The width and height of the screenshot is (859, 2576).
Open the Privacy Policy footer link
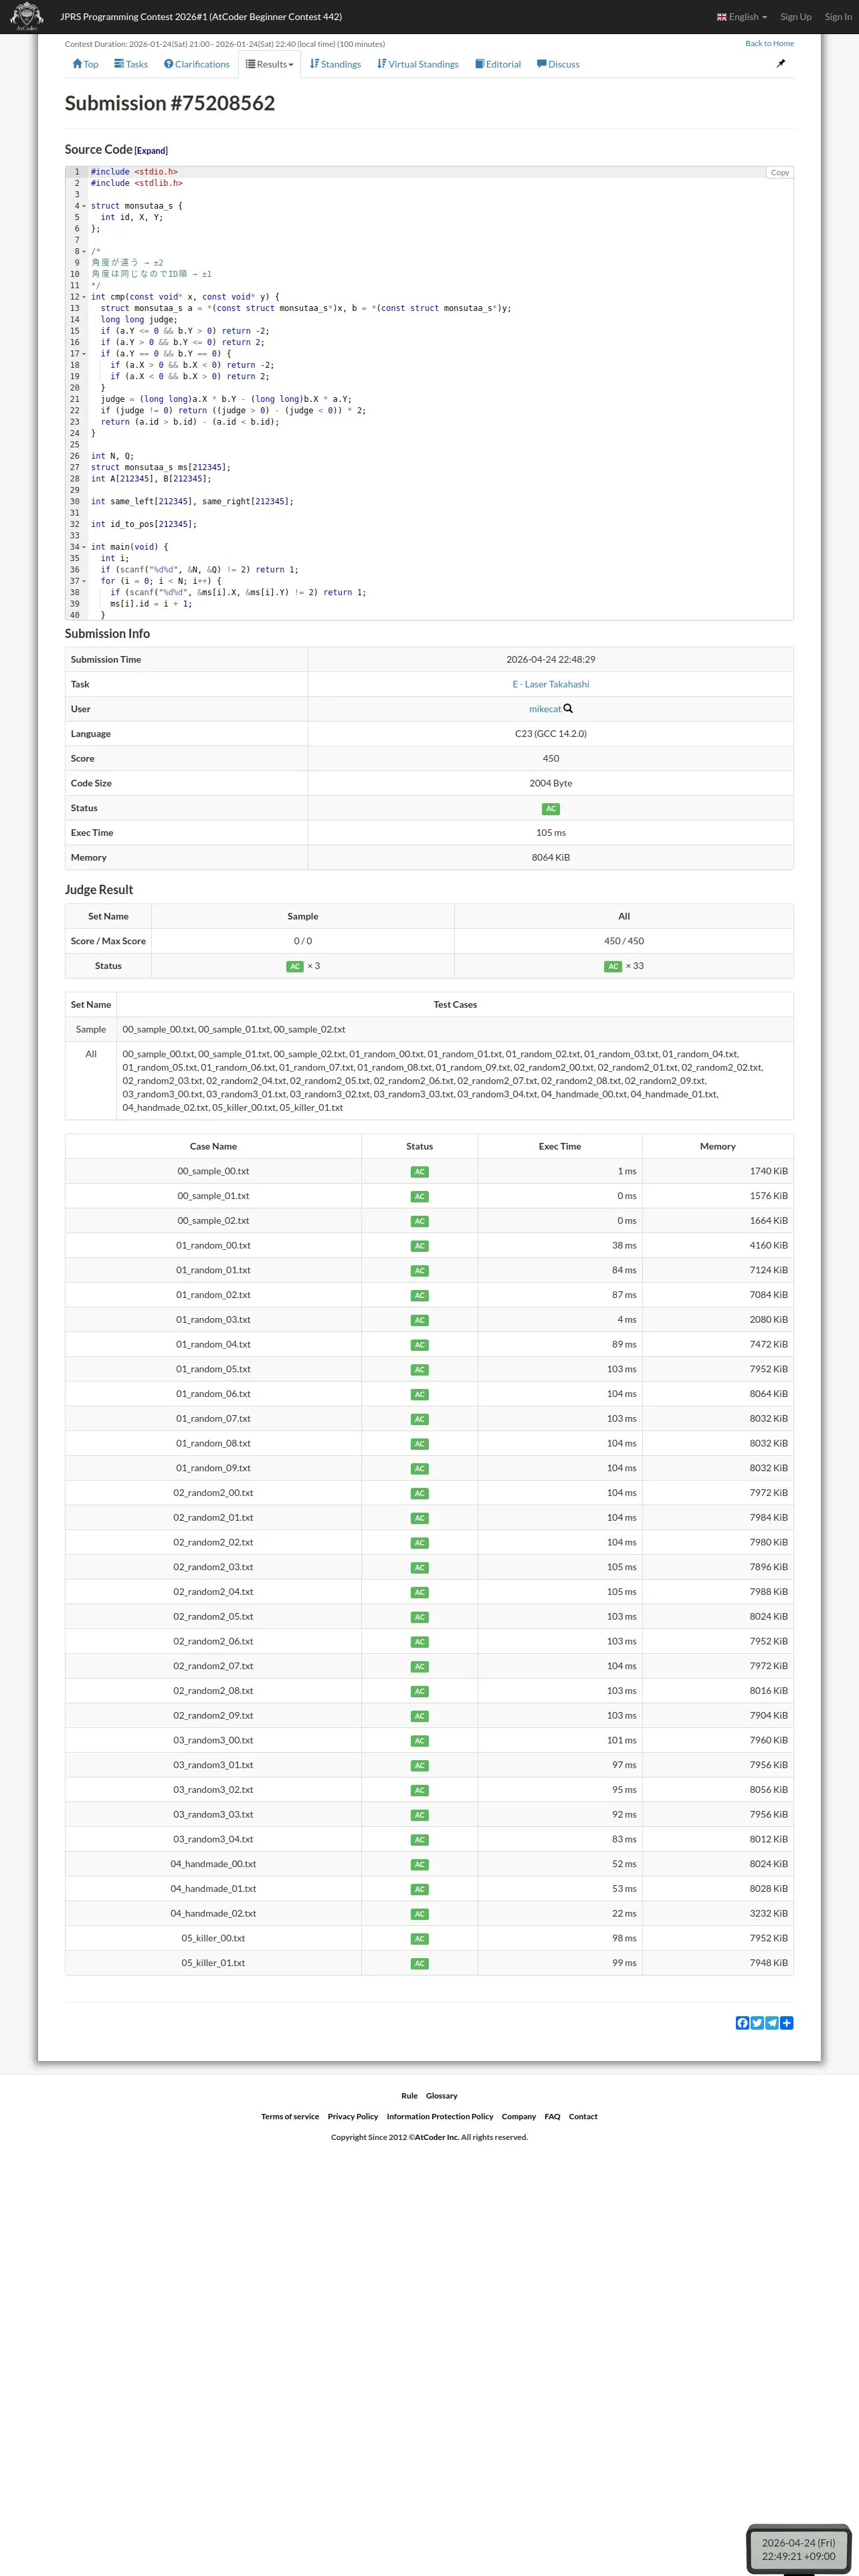pos(353,2117)
